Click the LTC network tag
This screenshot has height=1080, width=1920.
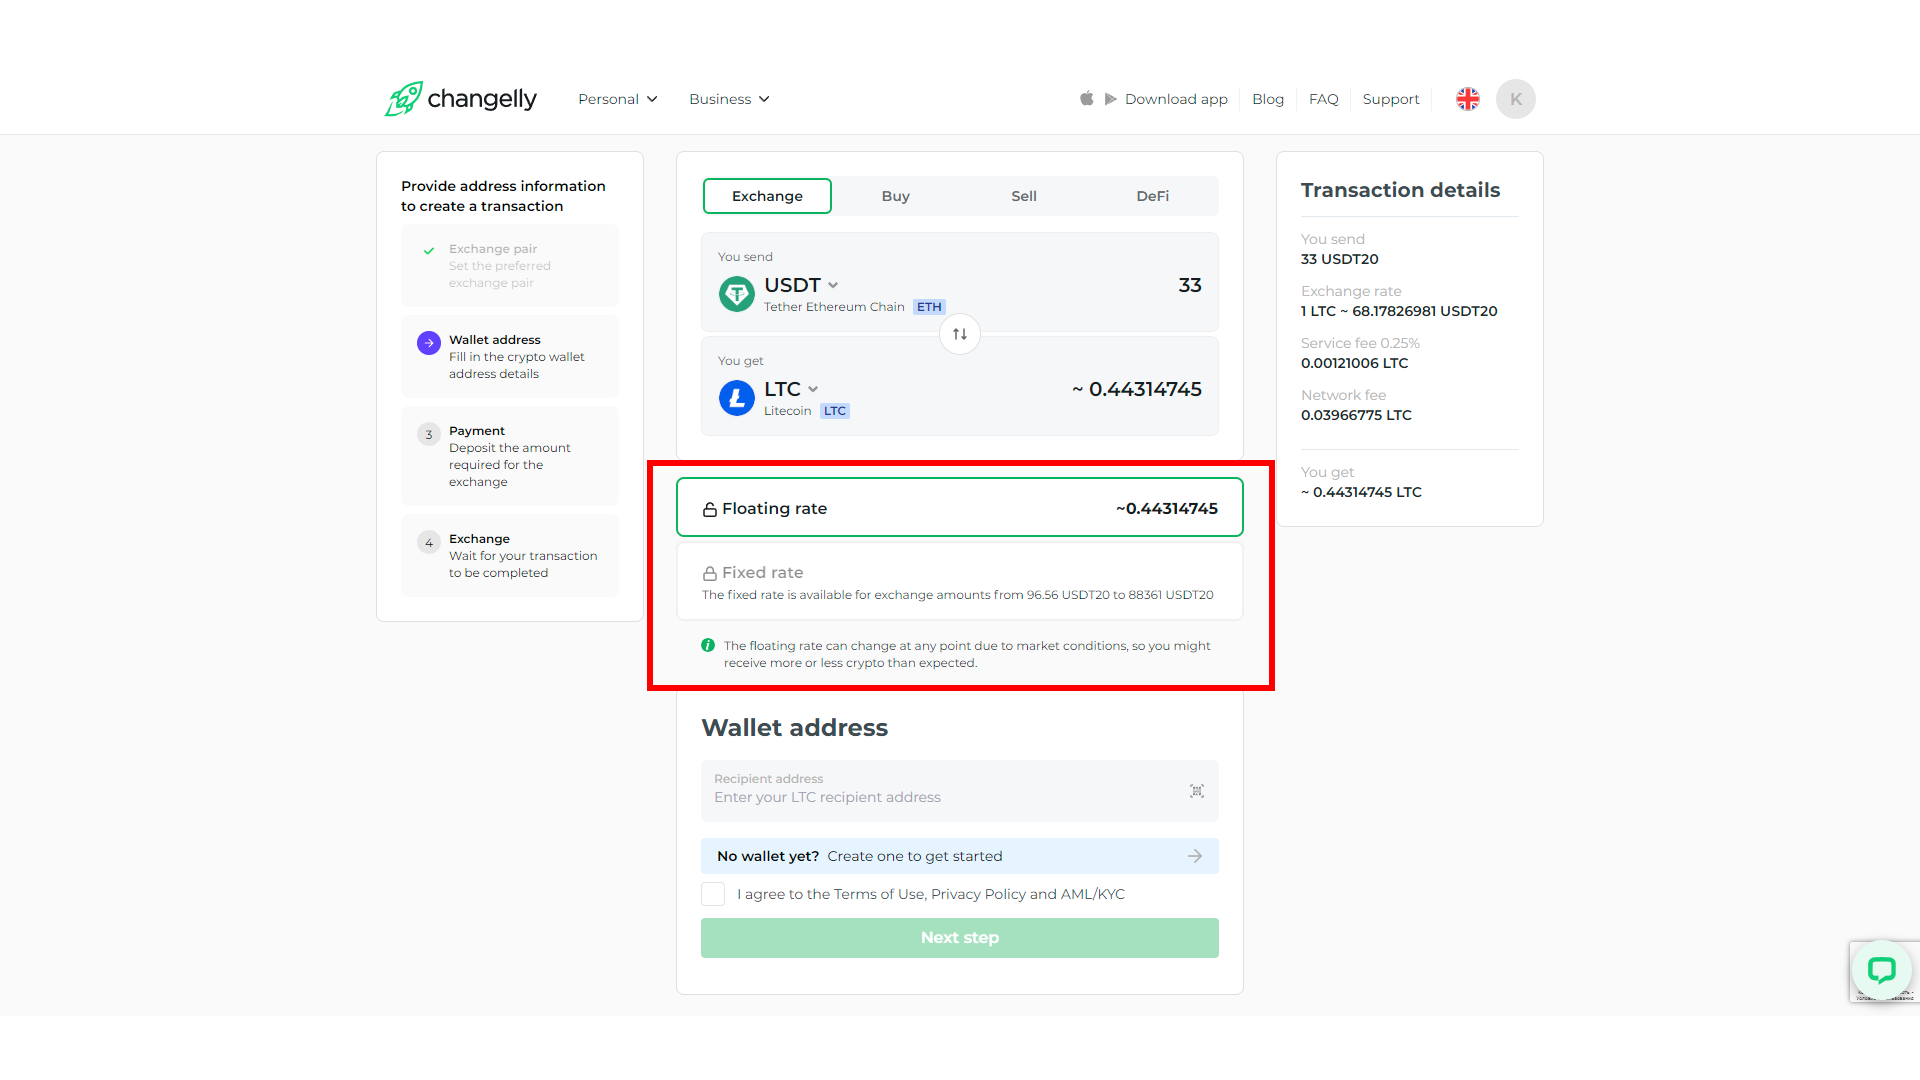835,411
